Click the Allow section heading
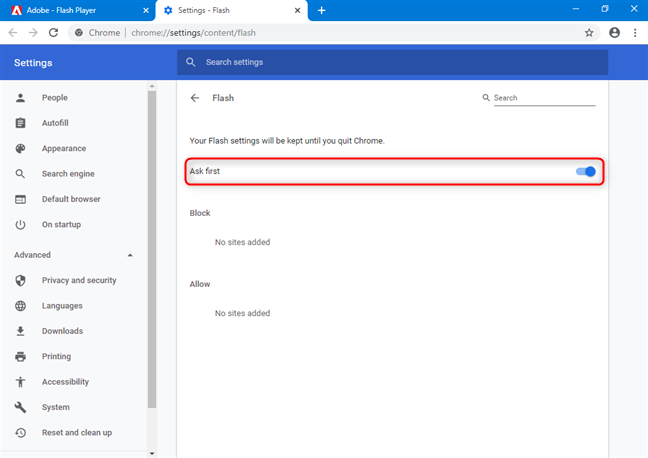This screenshot has height=458, width=648. pyautogui.click(x=200, y=284)
